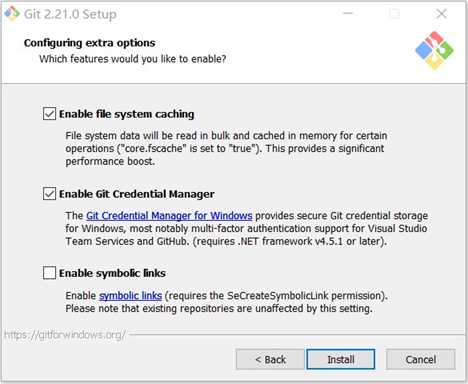Click the colorful Git logo in the header
This screenshot has height=384, width=468.
tap(434, 50)
